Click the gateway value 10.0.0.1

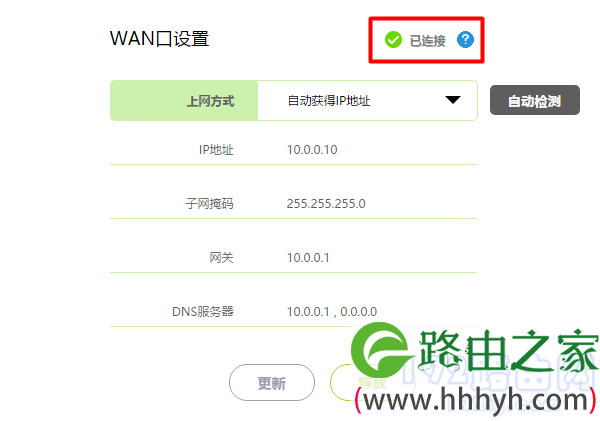pos(308,258)
